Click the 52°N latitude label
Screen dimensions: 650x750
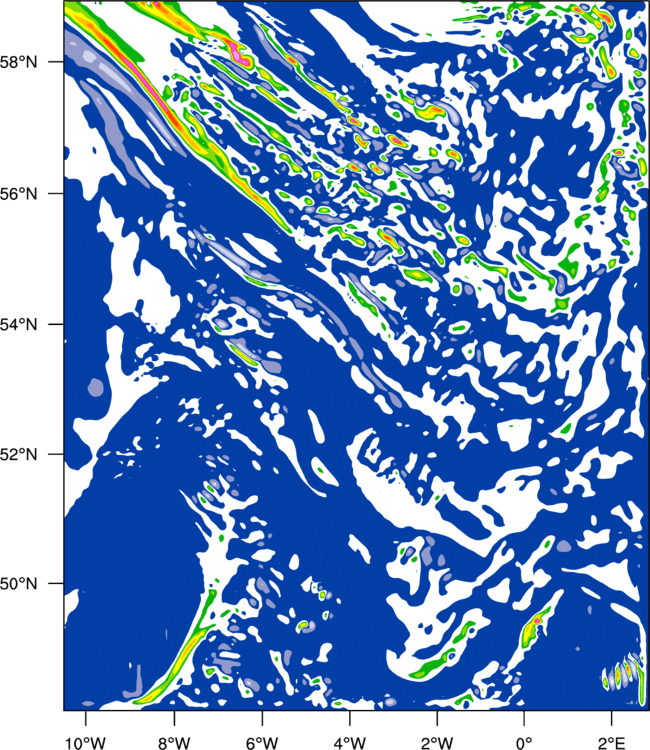click(x=18, y=454)
